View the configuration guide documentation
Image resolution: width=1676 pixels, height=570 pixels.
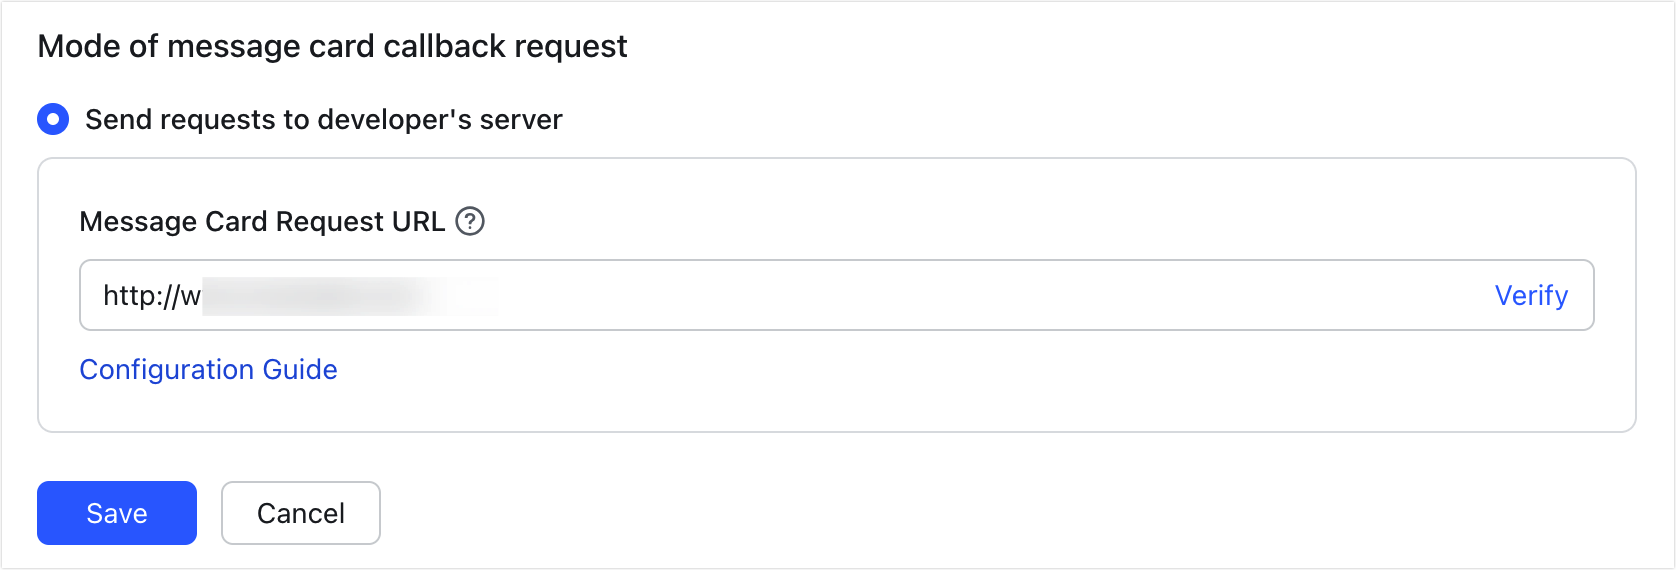coord(208,370)
